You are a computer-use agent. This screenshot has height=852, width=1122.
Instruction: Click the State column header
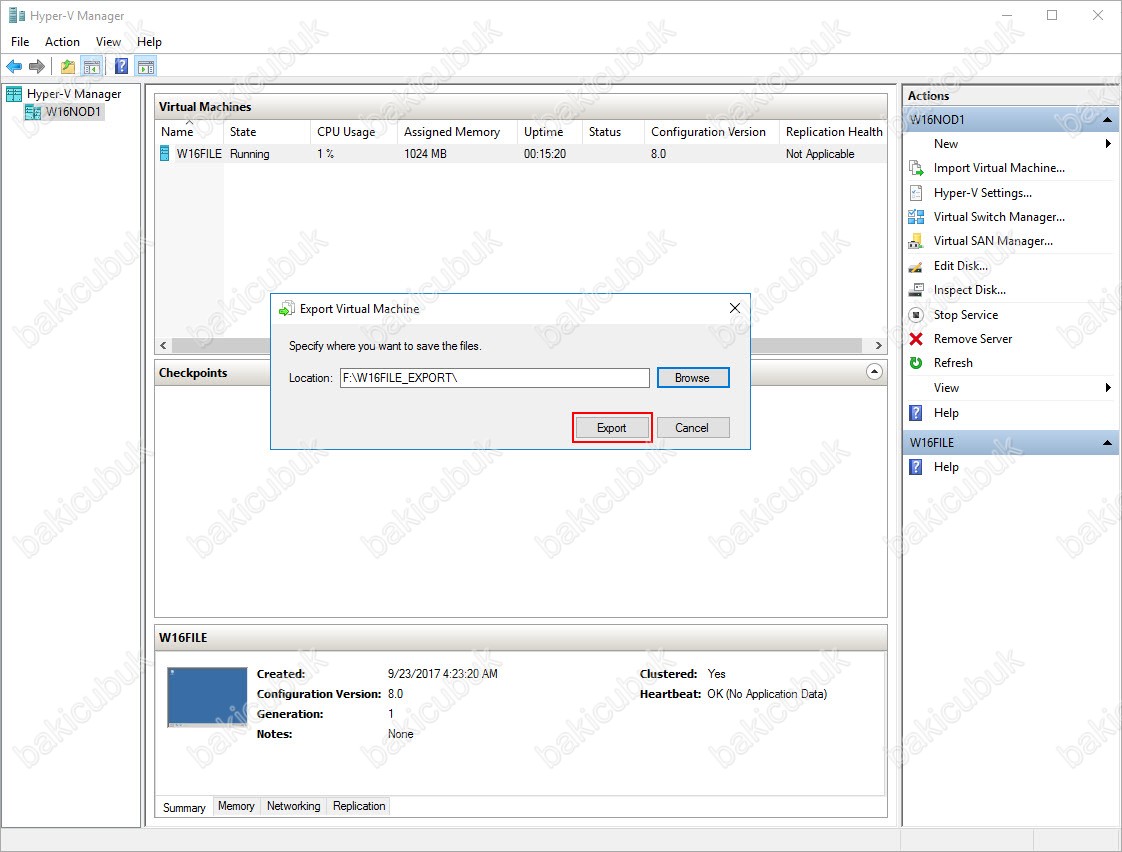266,132
